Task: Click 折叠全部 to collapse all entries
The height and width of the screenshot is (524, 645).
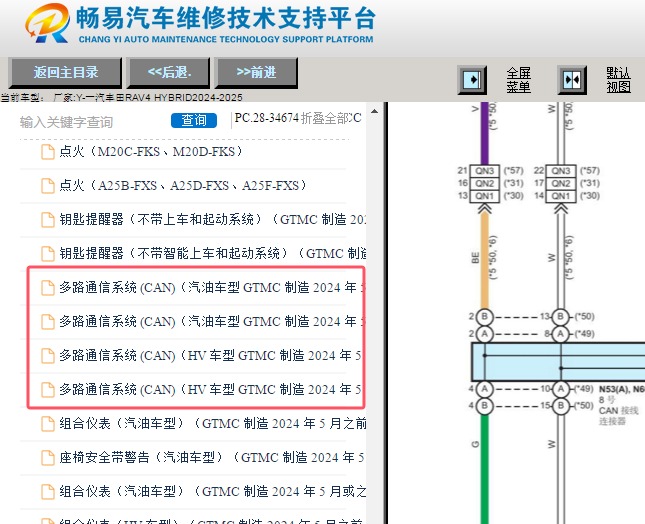Action: pos(325,118)
